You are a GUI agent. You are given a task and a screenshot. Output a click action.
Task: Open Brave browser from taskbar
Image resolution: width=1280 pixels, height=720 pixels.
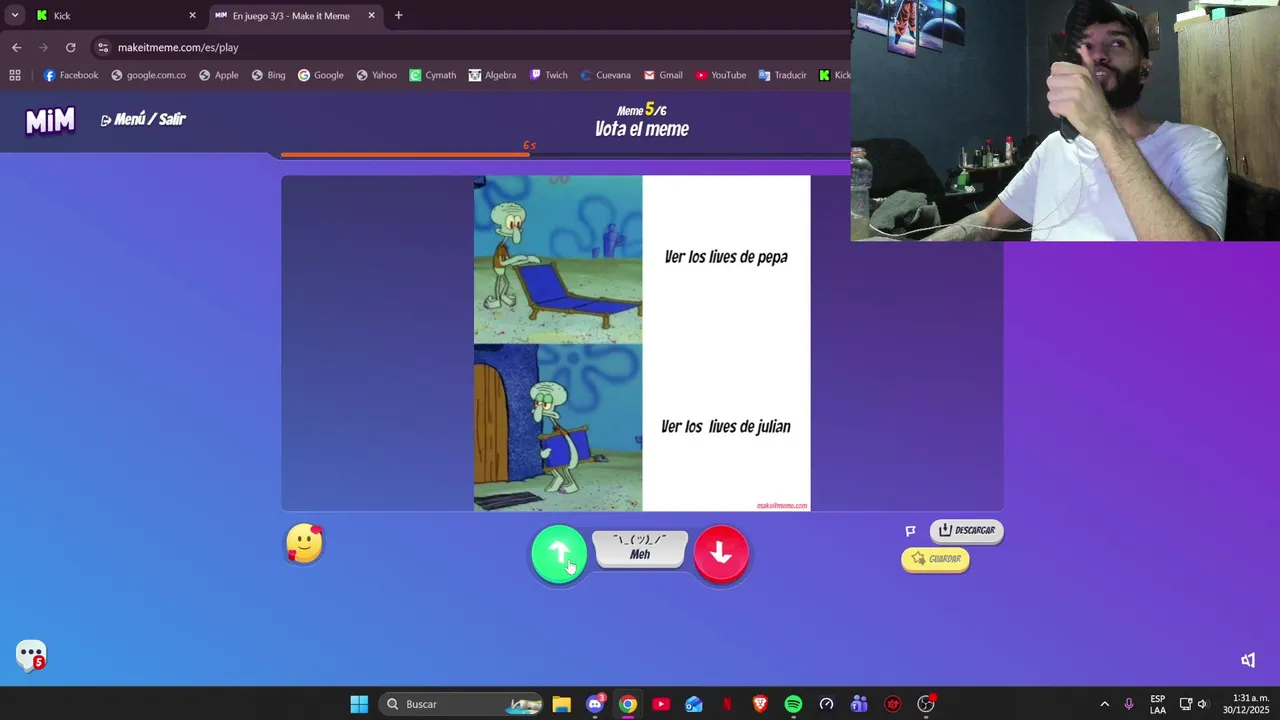coord(760,704)
